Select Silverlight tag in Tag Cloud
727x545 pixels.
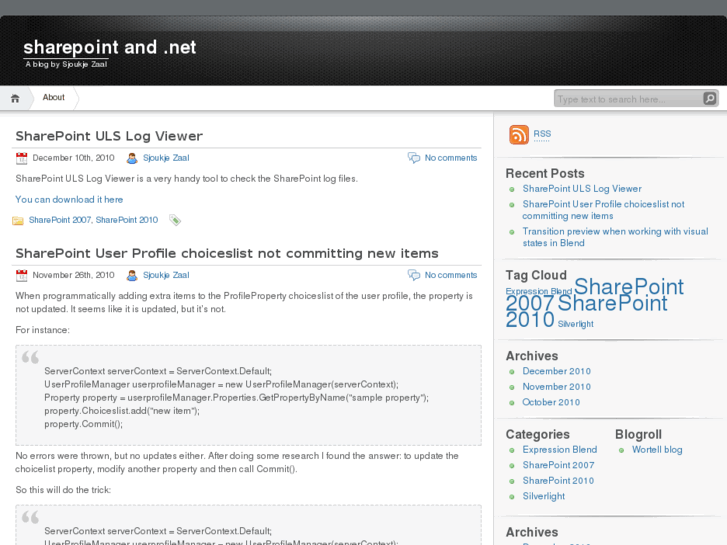[575, 324]
